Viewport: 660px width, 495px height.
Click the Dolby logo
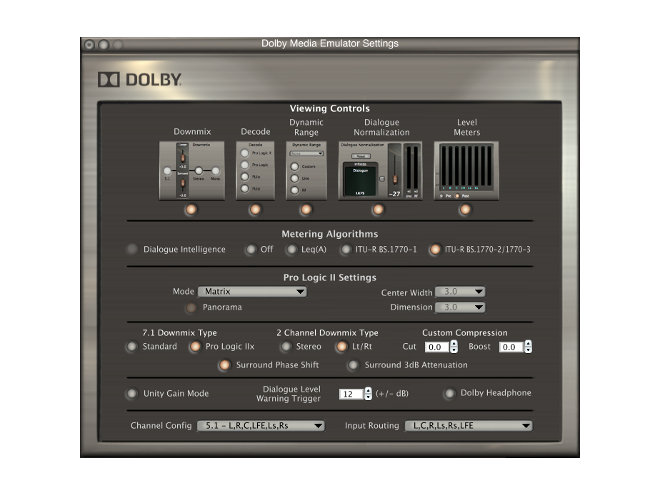tap(140, 80)
